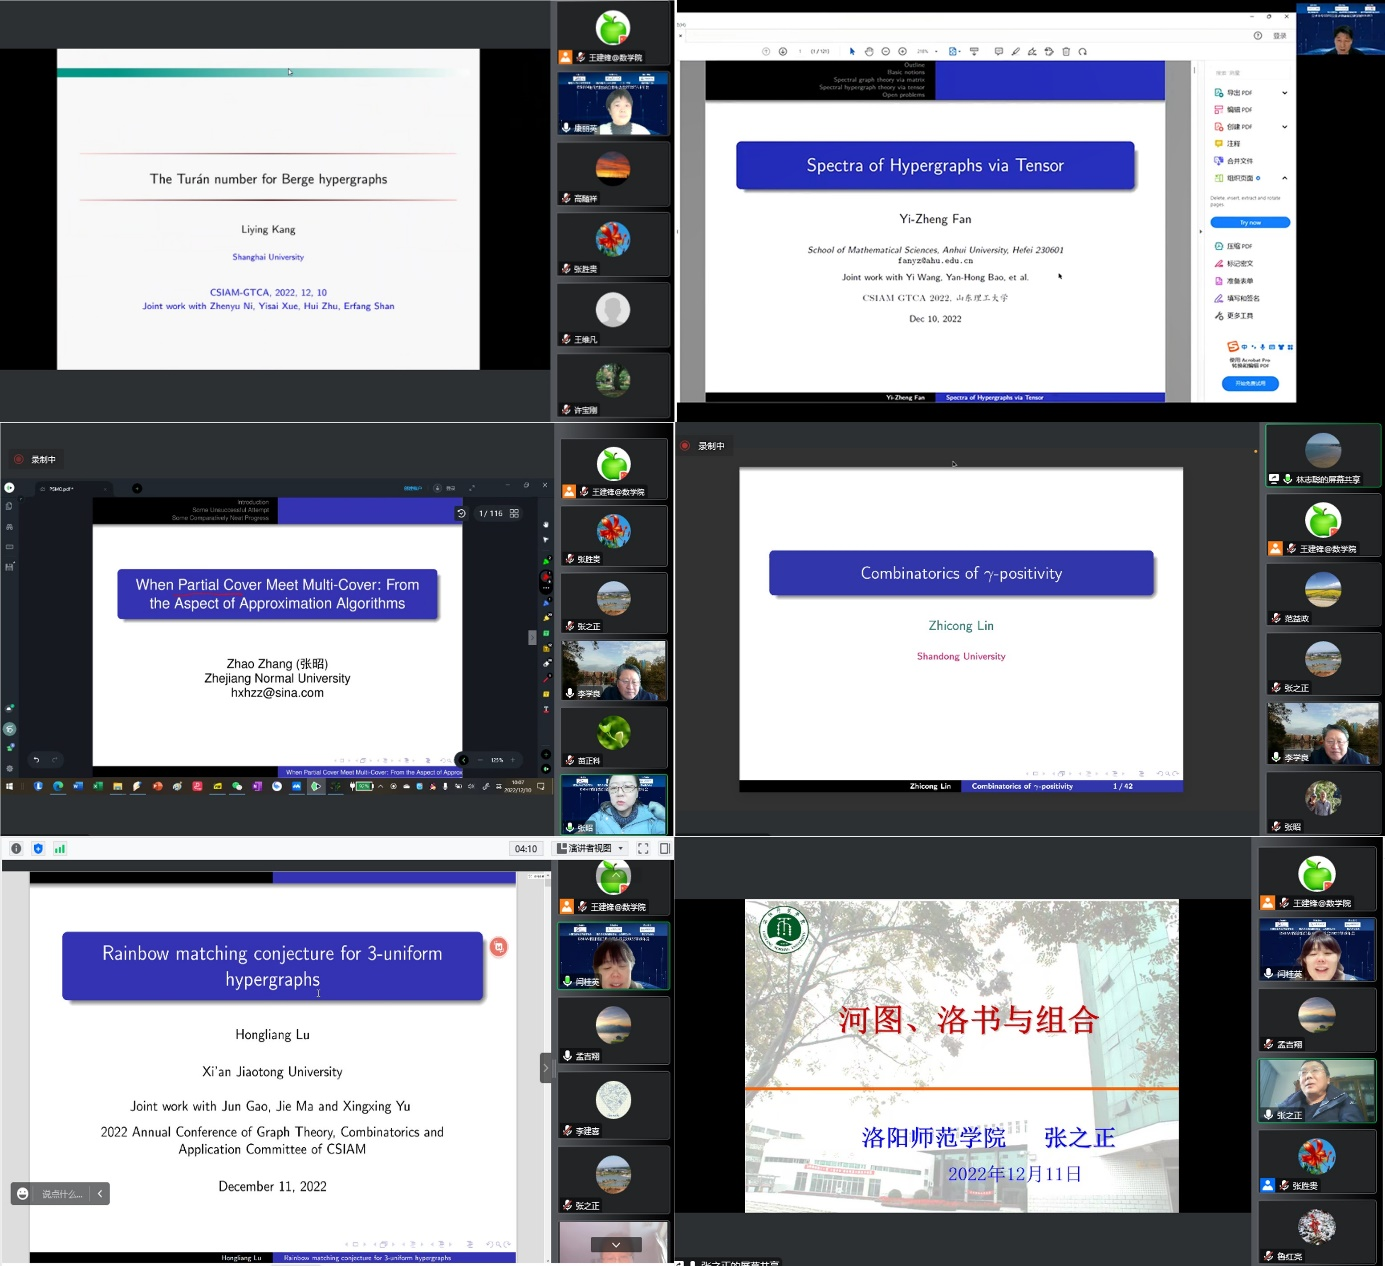Select 张昭 speaker video thumbnail
This screenshot has width=1385, height=1266.
click(614, 805)
